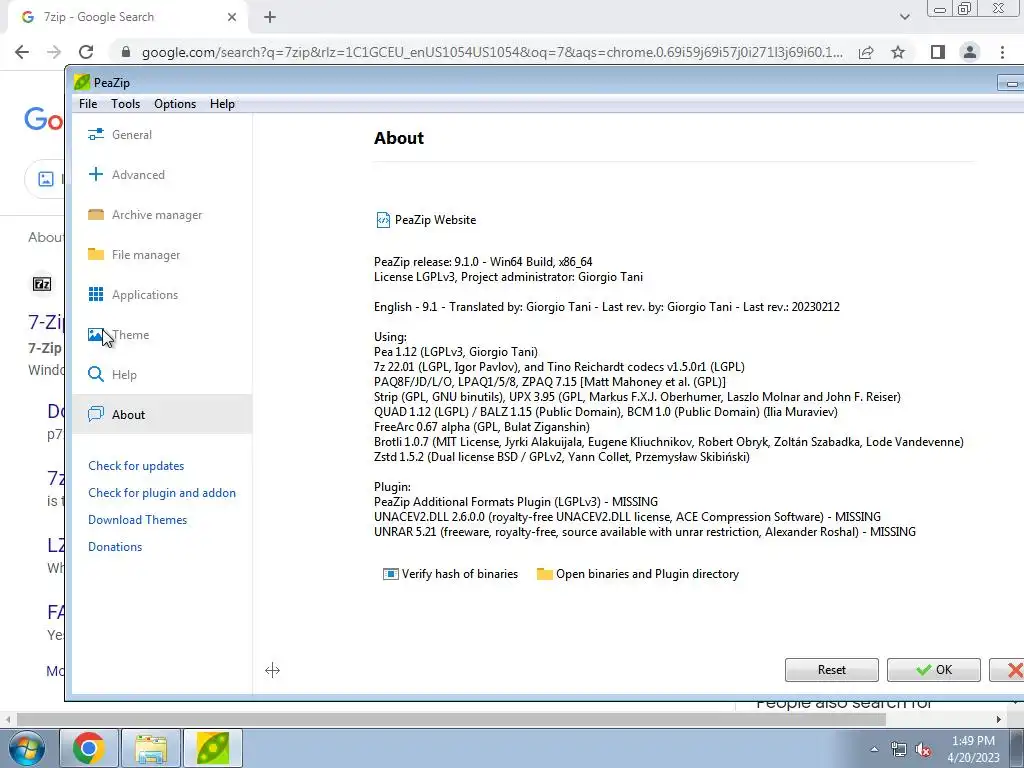Click PeaZip taskbar icon
1024x768 pixels.
coord(213,748)
